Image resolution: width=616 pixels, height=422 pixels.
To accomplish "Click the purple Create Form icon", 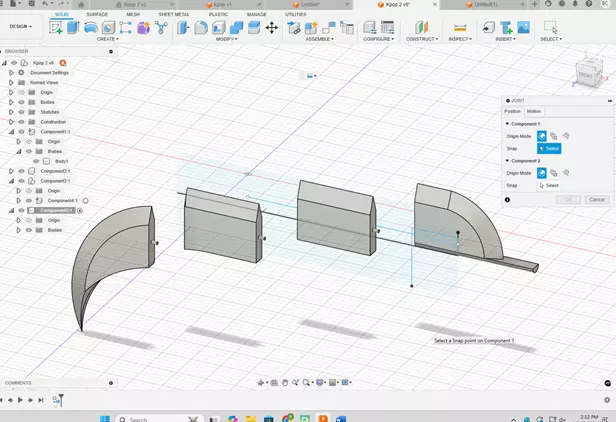I will [143, 28].
